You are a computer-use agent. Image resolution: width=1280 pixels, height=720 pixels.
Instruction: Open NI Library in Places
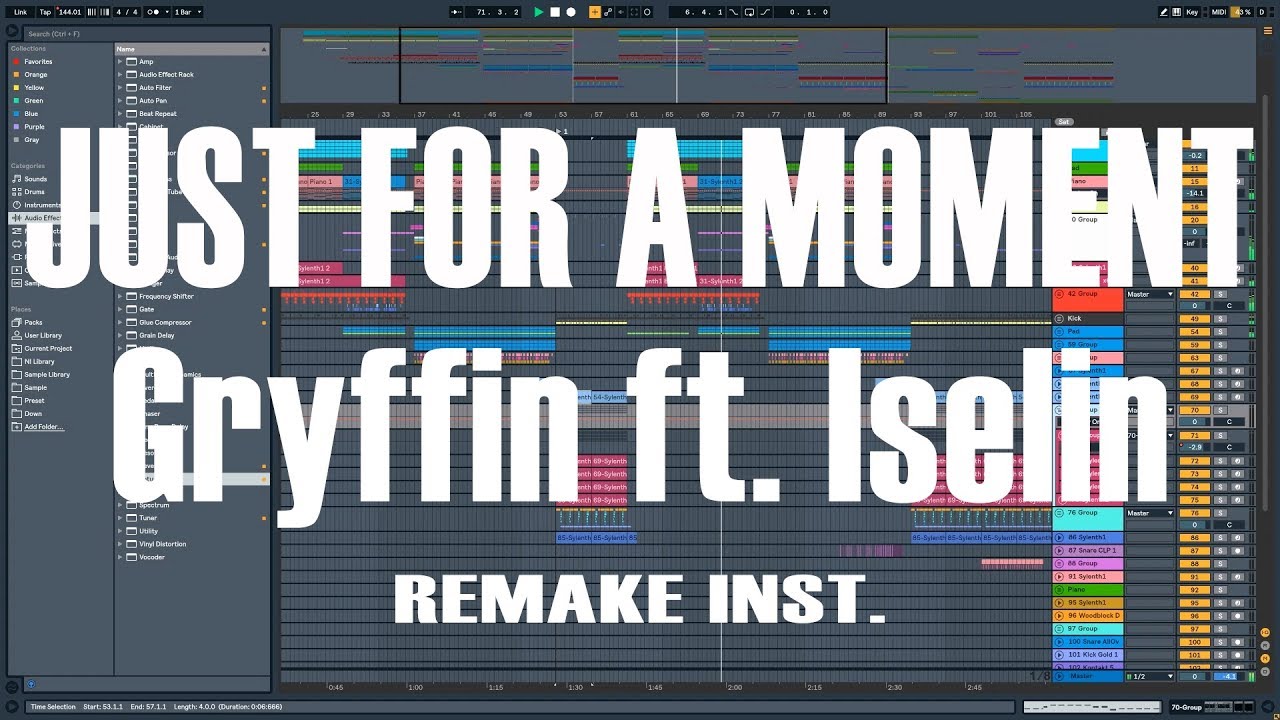tap(39, 361)
